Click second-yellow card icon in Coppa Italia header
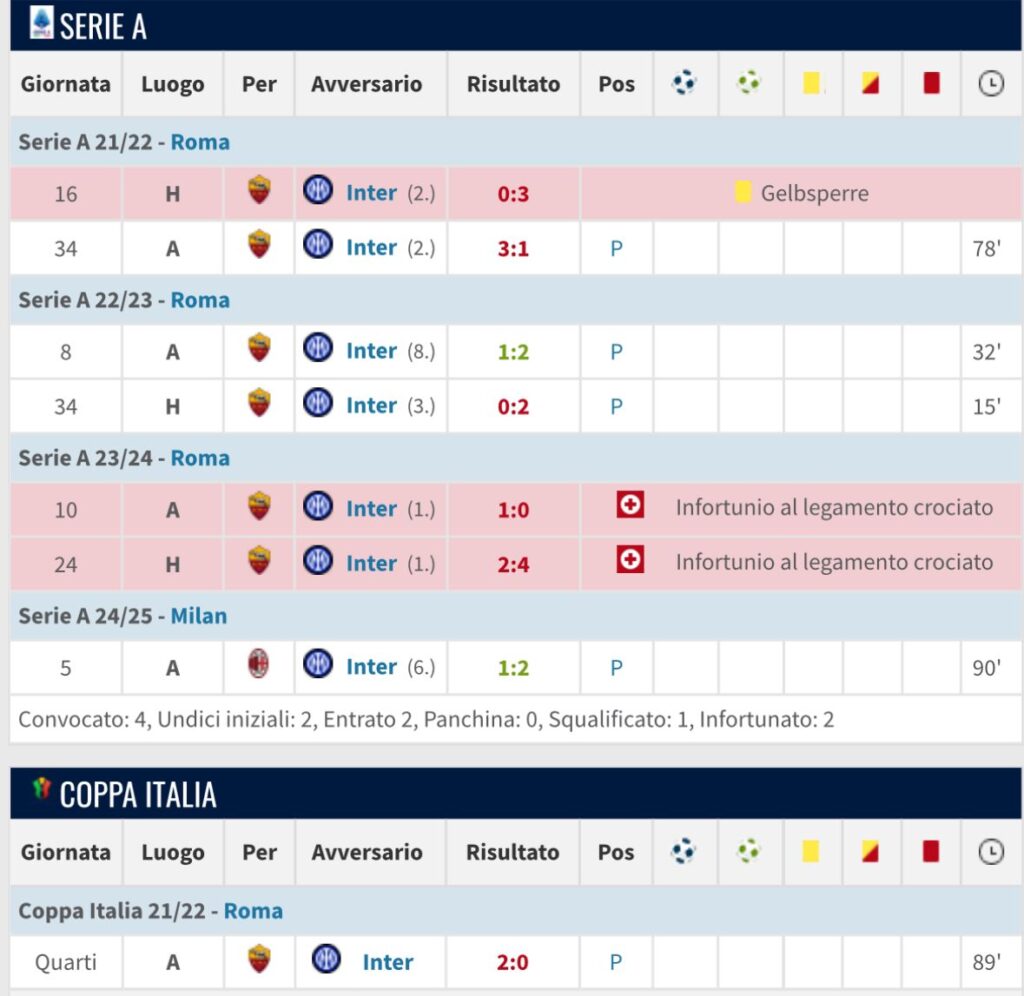The image size is (1024, 996). (x=870, y=852)
